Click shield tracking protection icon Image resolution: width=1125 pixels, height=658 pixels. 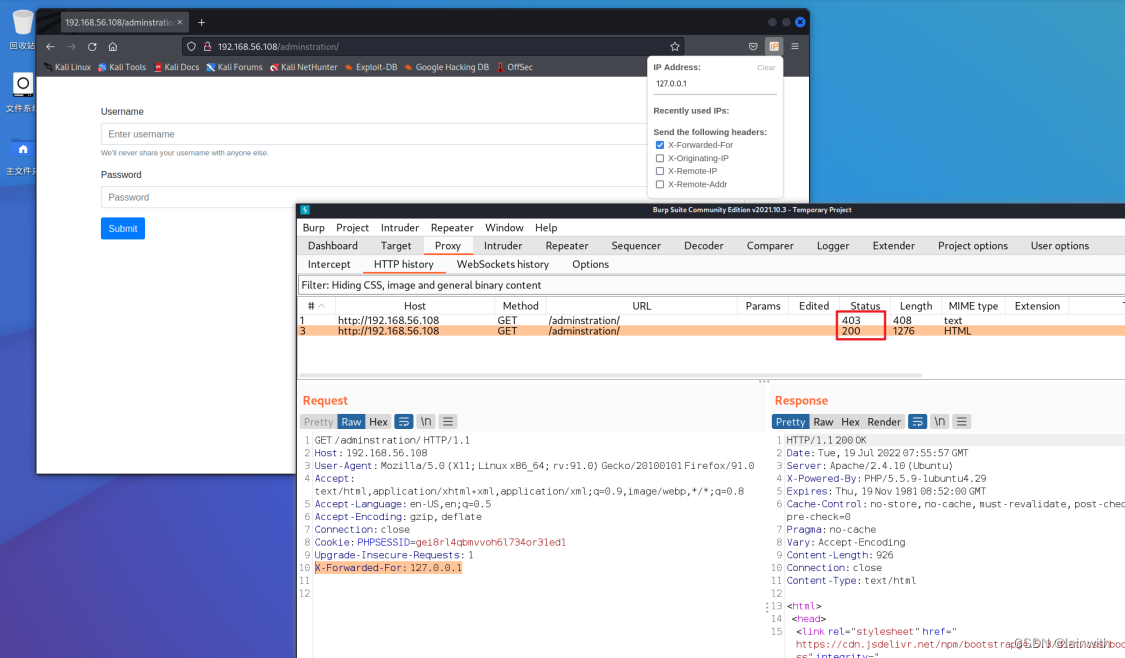(191, 47)
